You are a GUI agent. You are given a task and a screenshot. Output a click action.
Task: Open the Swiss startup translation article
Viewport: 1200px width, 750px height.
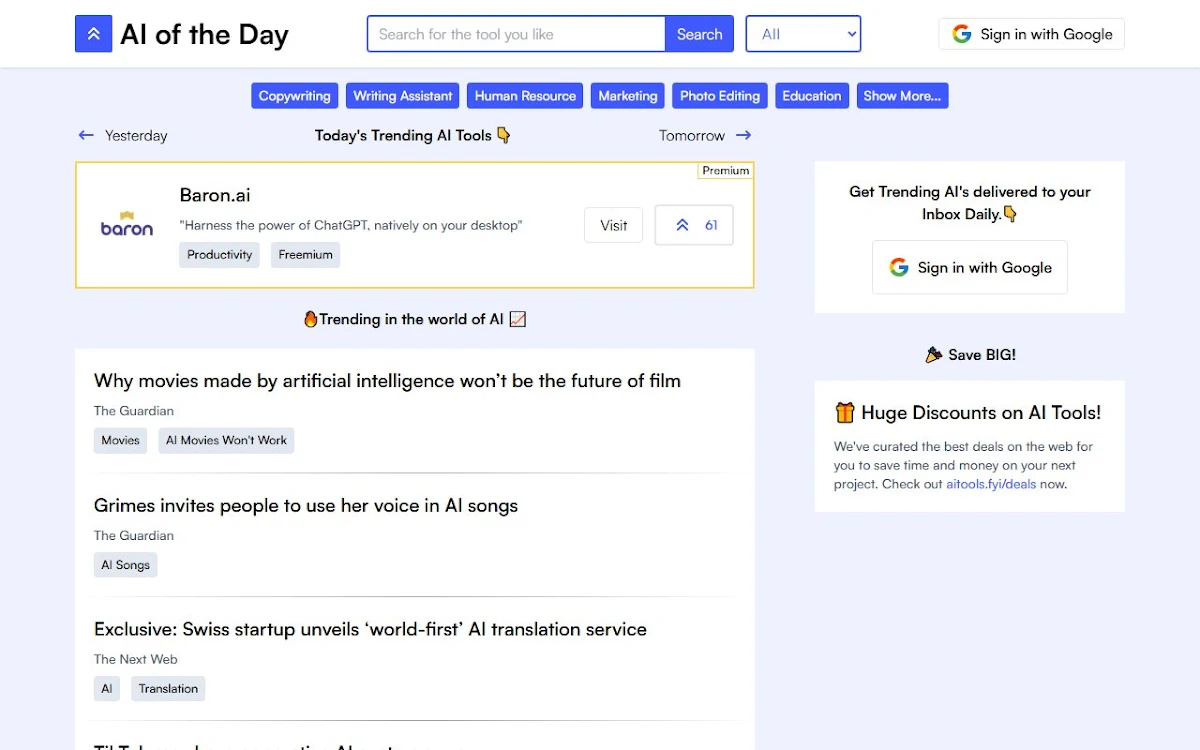click(x=370, y=630)
